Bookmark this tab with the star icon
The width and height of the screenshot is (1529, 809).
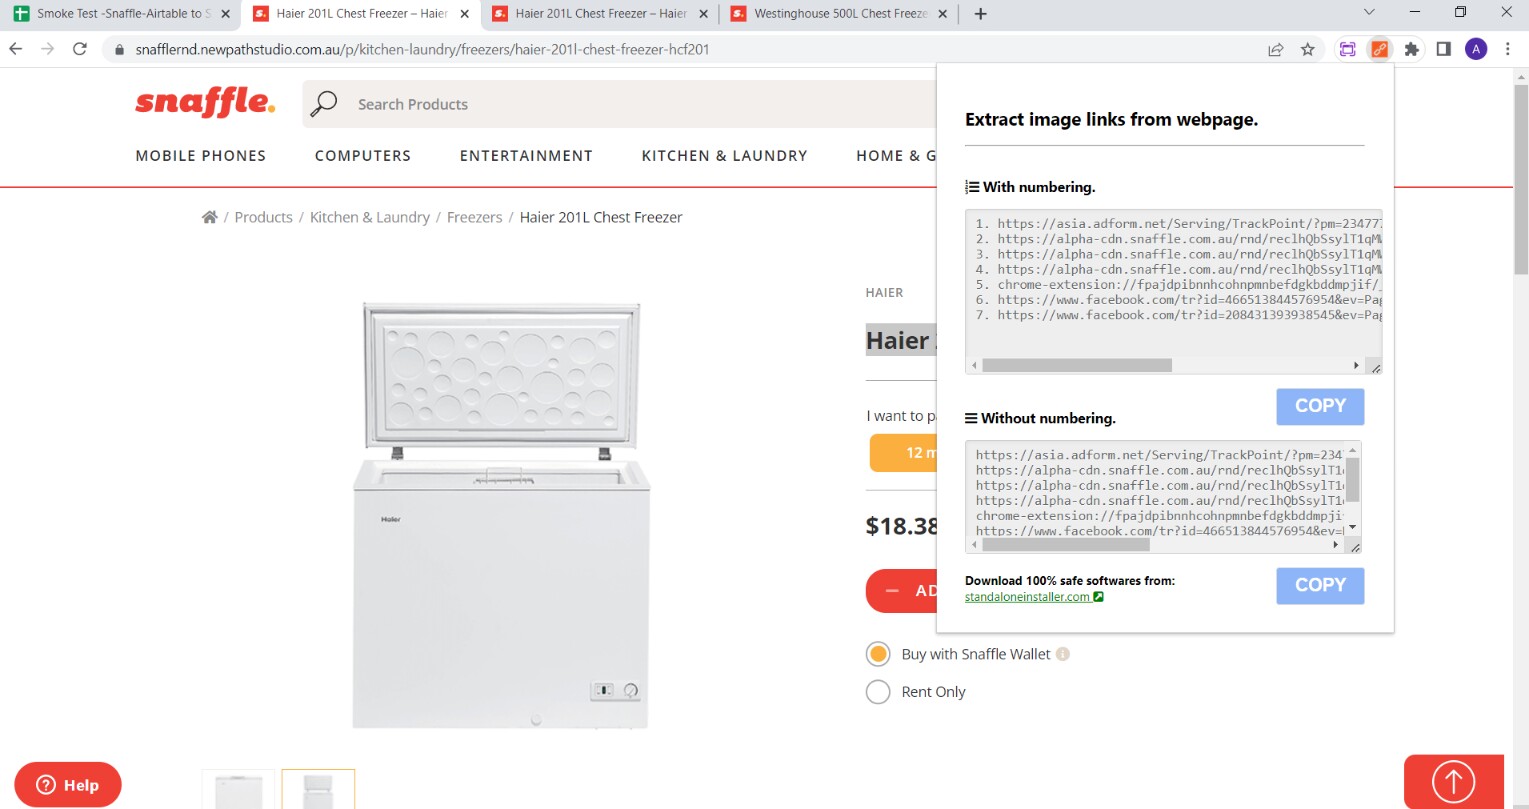(x=1307, y=49)
